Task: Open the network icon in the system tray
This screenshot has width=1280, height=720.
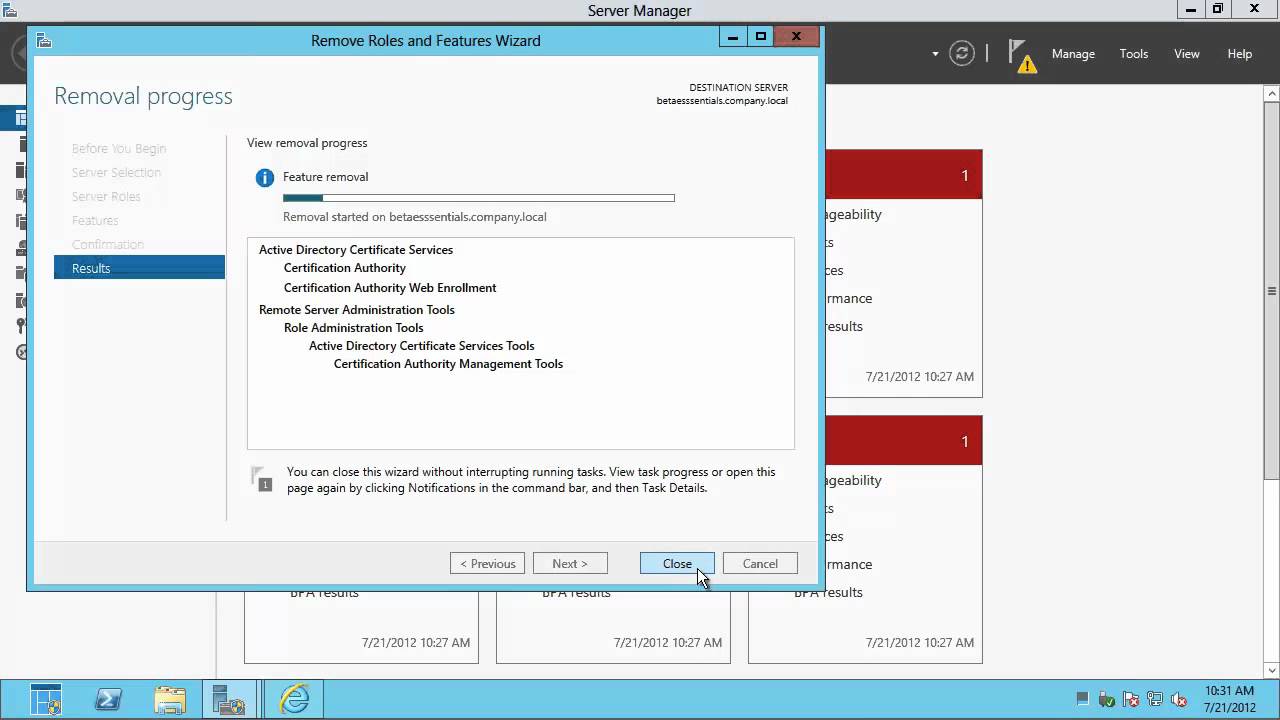Action: [x=1155, y=700]
